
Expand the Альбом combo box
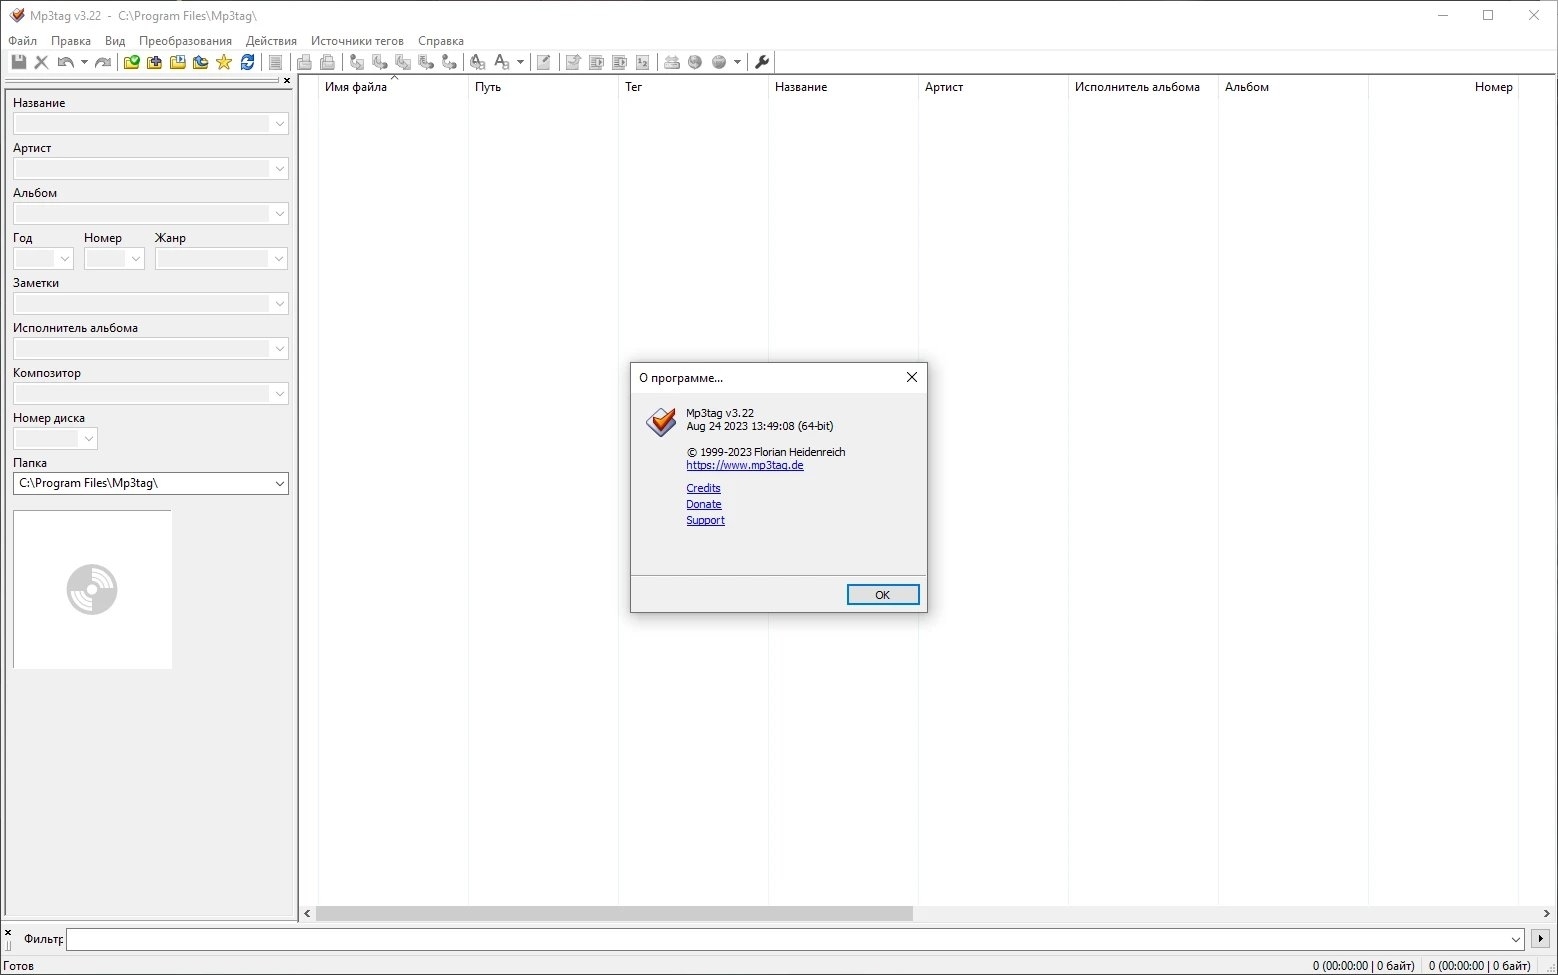coord(279,214)
